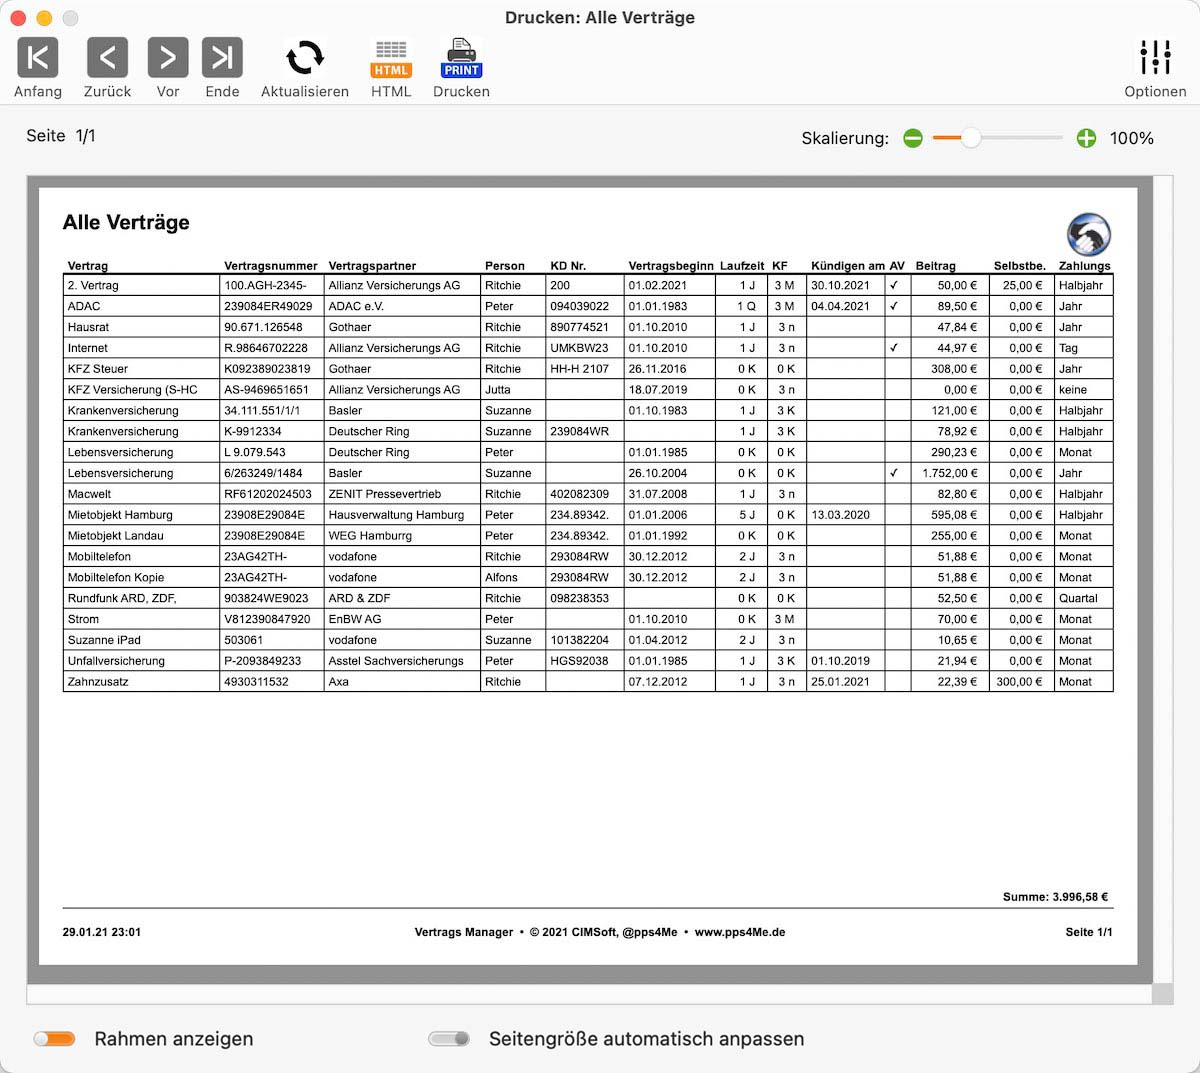Click the 'Alle Verträge' report heading
Image resolution: width=1200 pixels, height=1073 pixels.
tap(126, 223)
